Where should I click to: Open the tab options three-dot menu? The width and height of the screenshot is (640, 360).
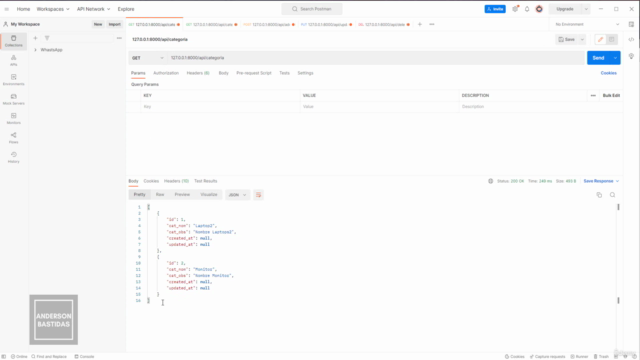pyautogui.click(x=432, y=24)
